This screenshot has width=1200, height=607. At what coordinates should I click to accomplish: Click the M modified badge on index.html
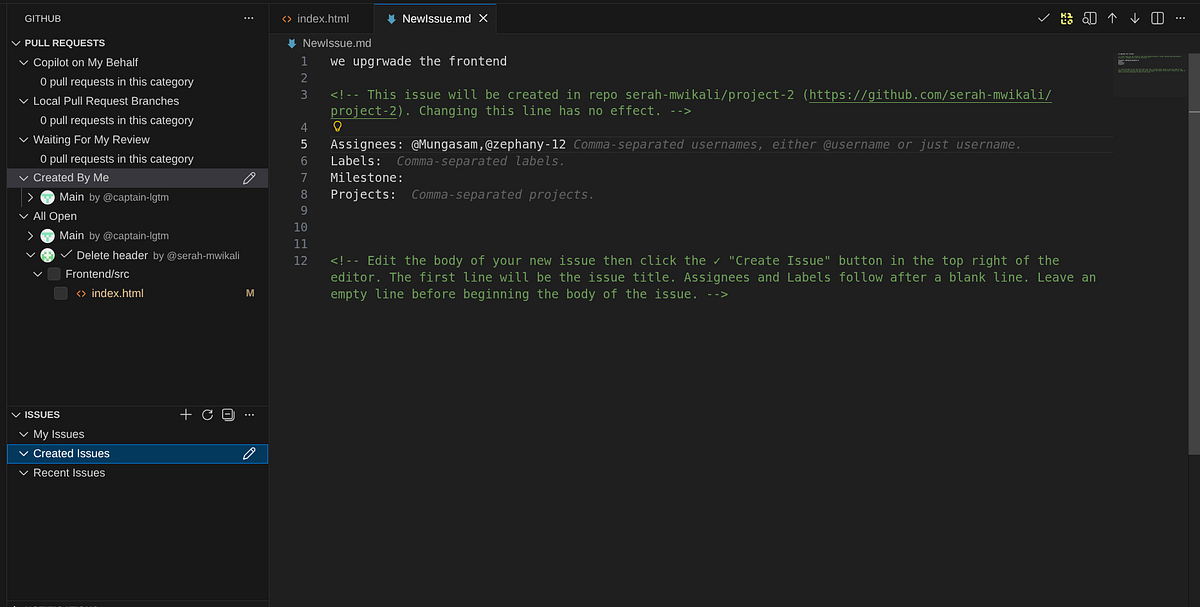(251, 293)
